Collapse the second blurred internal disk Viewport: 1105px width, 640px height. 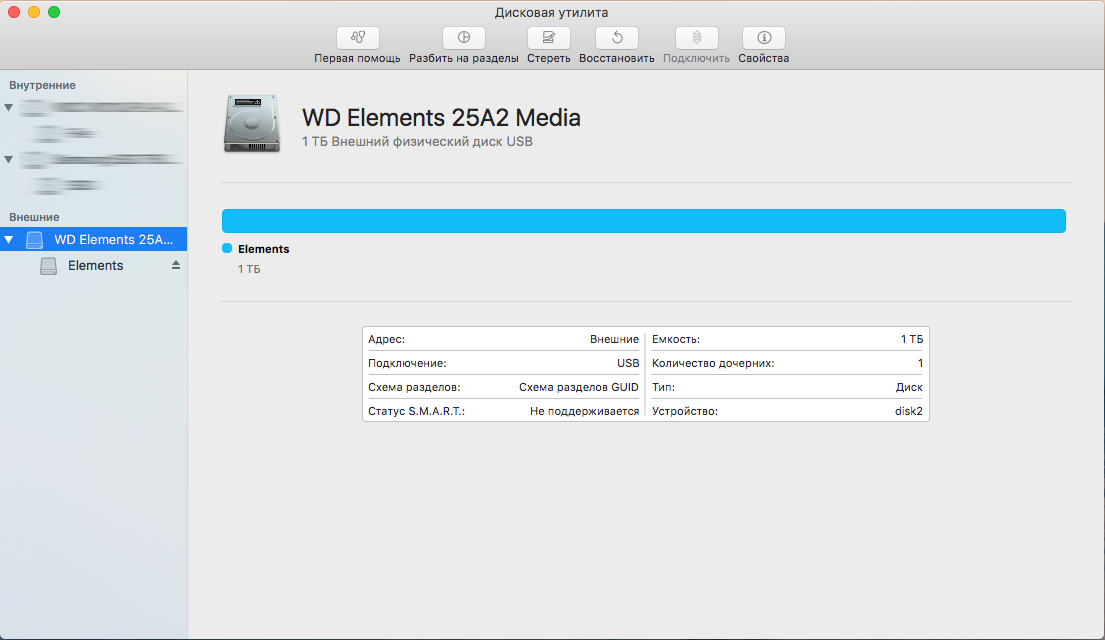click(8, 160)
